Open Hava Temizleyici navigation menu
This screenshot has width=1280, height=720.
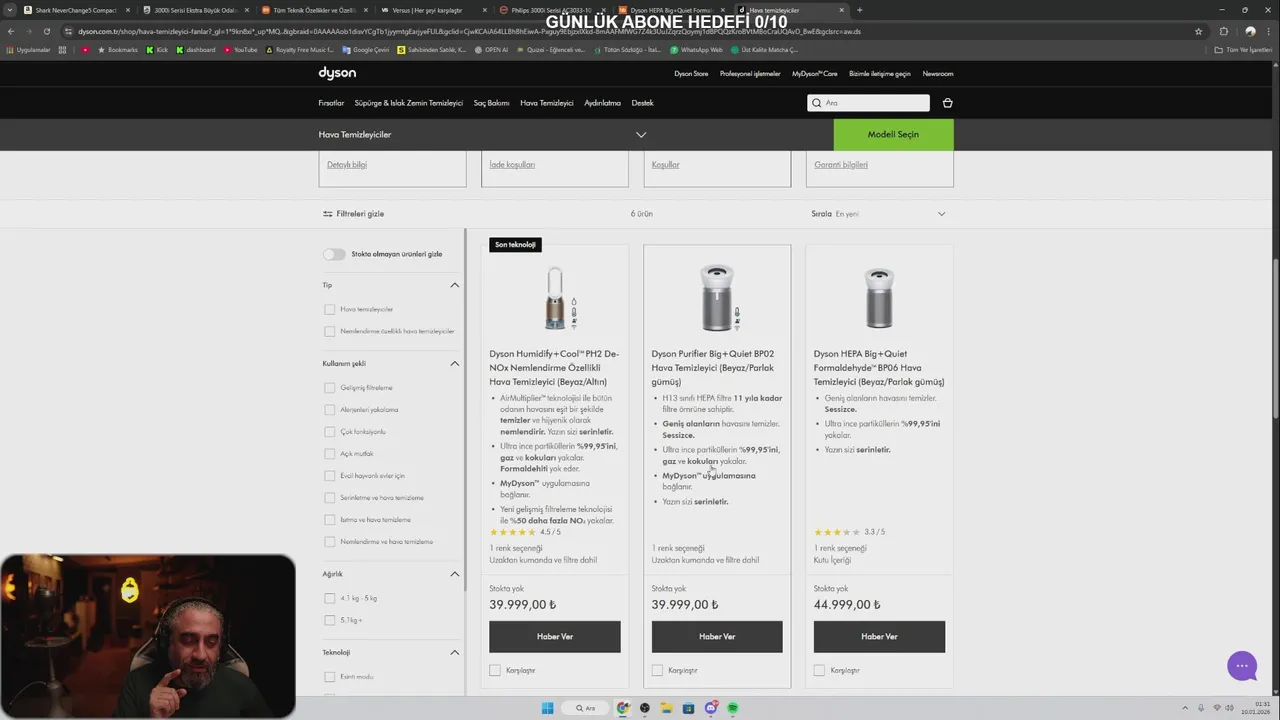[x=547, y=103]
